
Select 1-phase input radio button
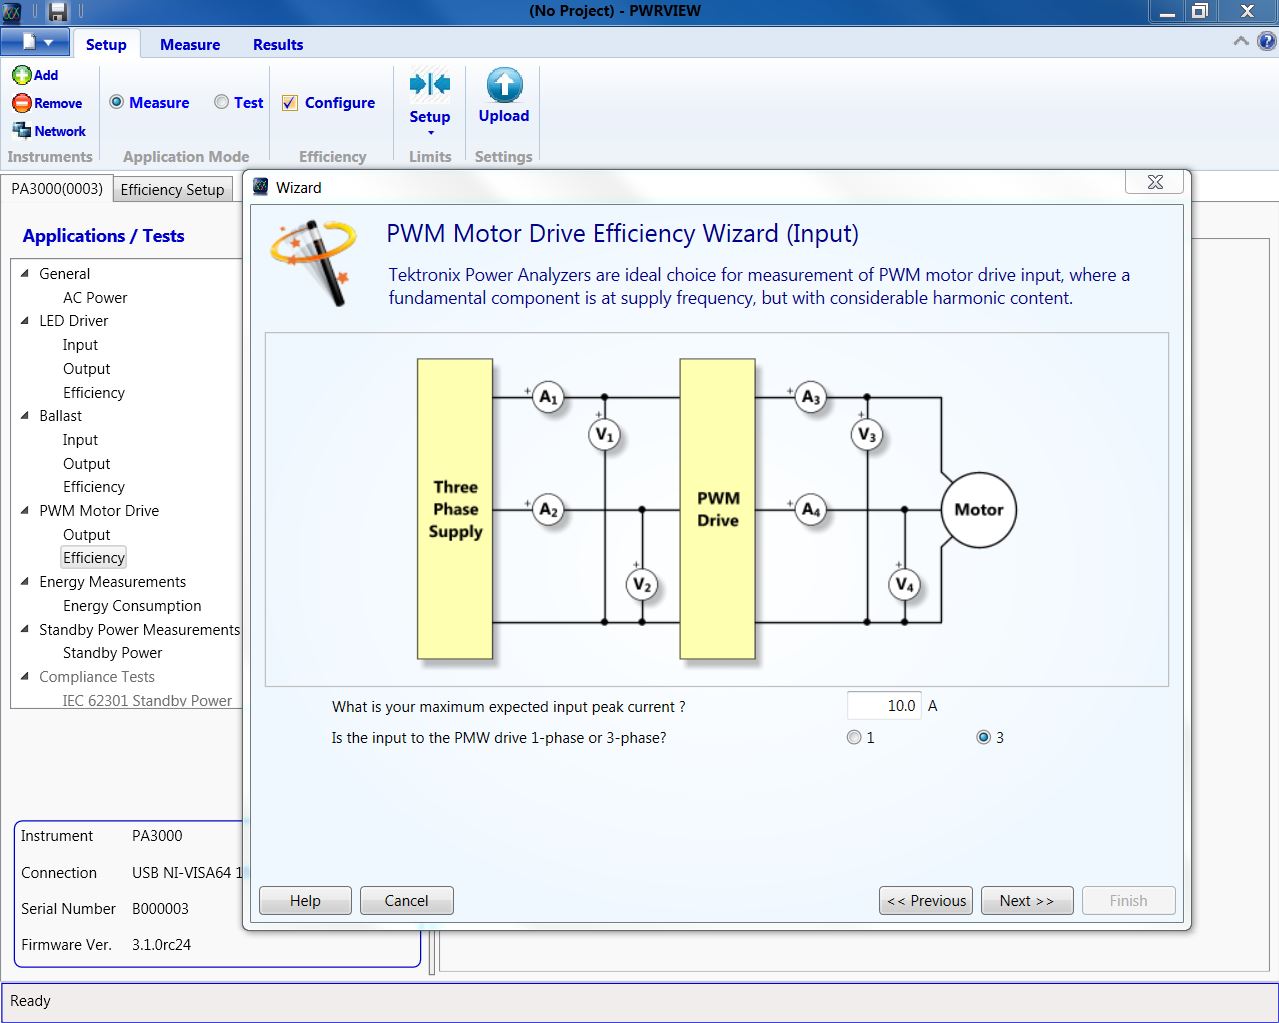pyautogui.click(x=854, y=737)
